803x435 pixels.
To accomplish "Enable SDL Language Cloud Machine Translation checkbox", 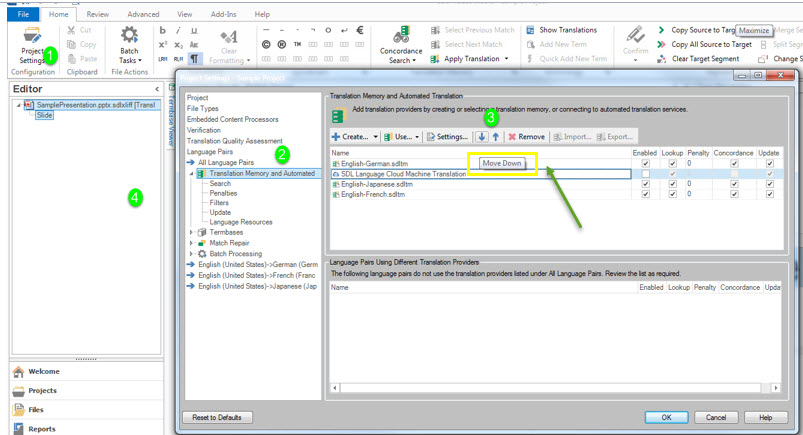I will tap(645, 174).
